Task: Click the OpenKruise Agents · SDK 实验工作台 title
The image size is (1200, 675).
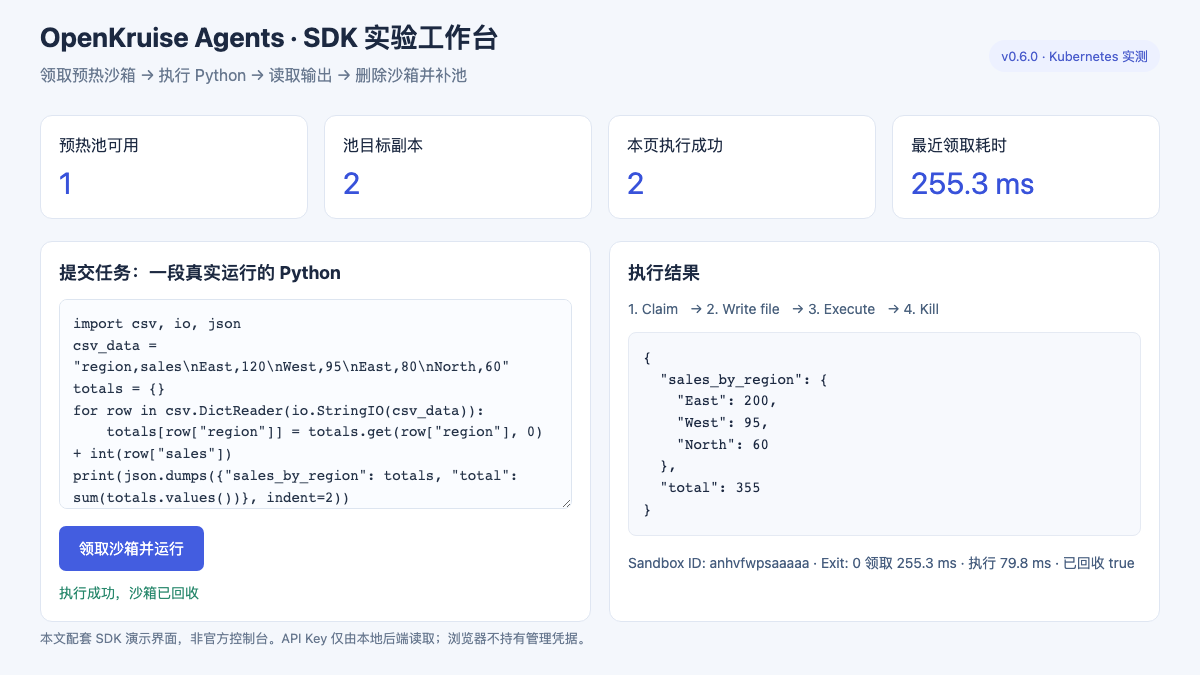Action: (x=269, y=38)
